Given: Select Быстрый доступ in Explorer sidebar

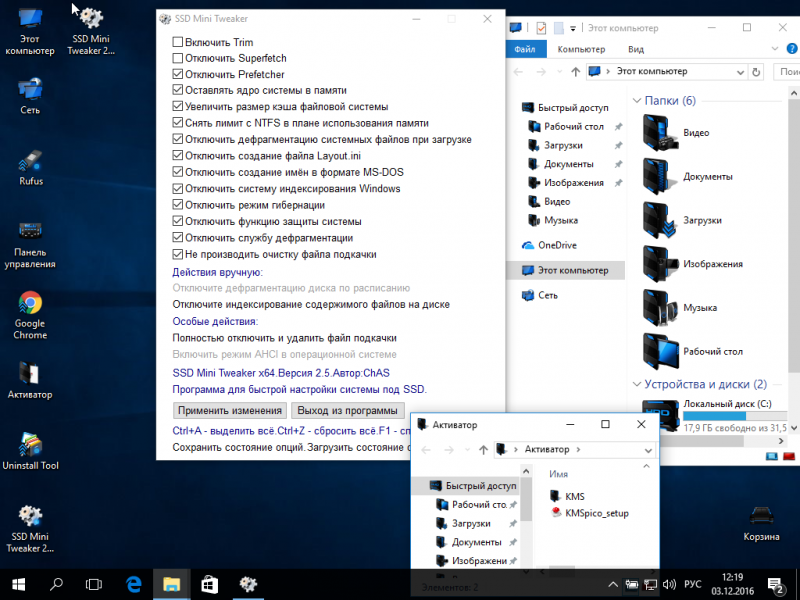Looking at the screenshot, I should (565, 107).
